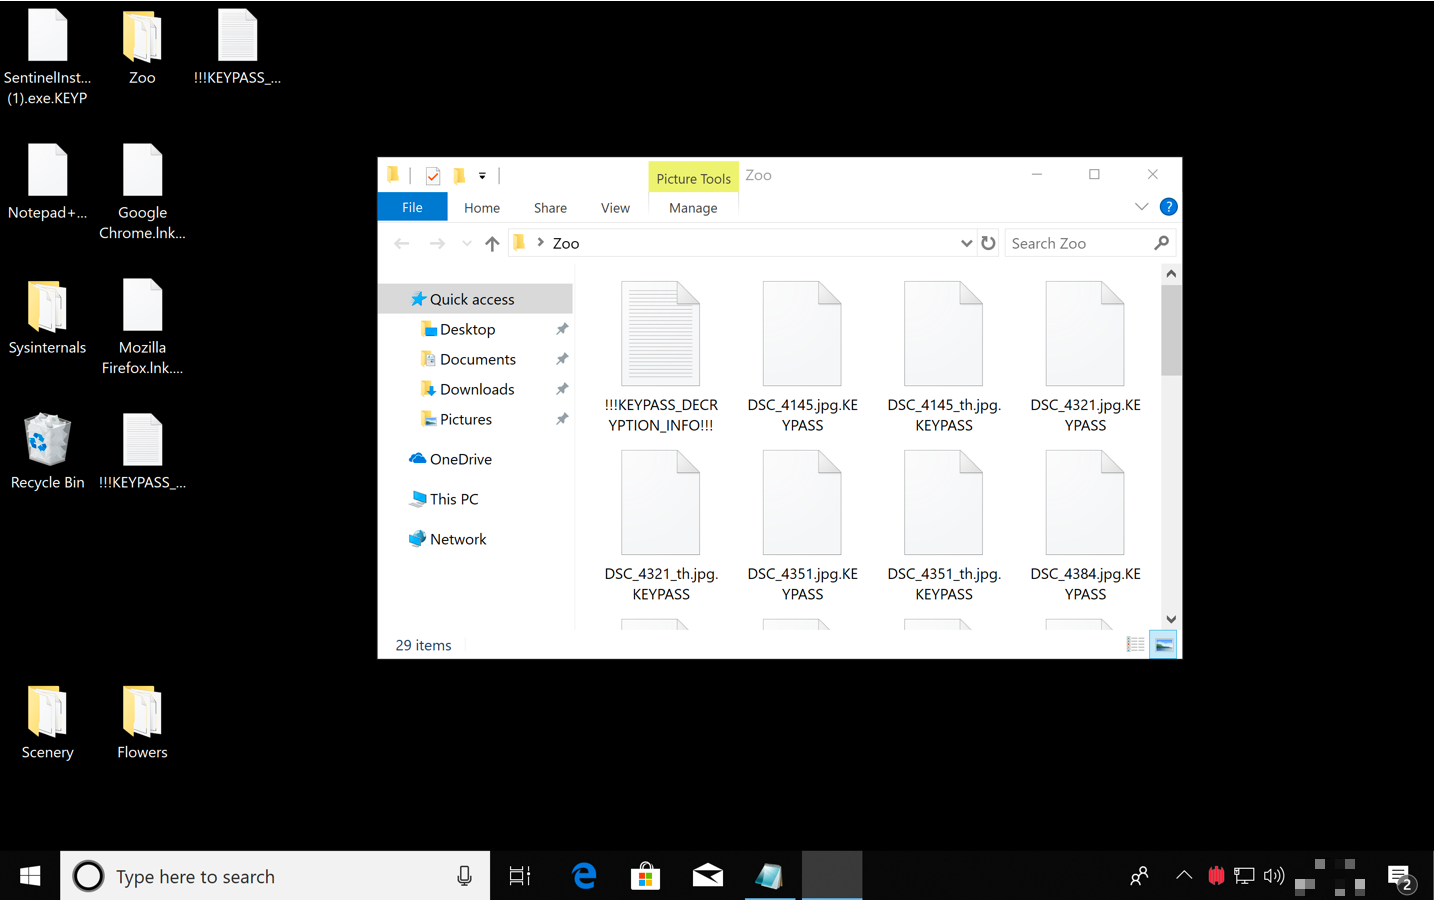Open the File menu tab
1434x900 pixels.
pos(412,207)
